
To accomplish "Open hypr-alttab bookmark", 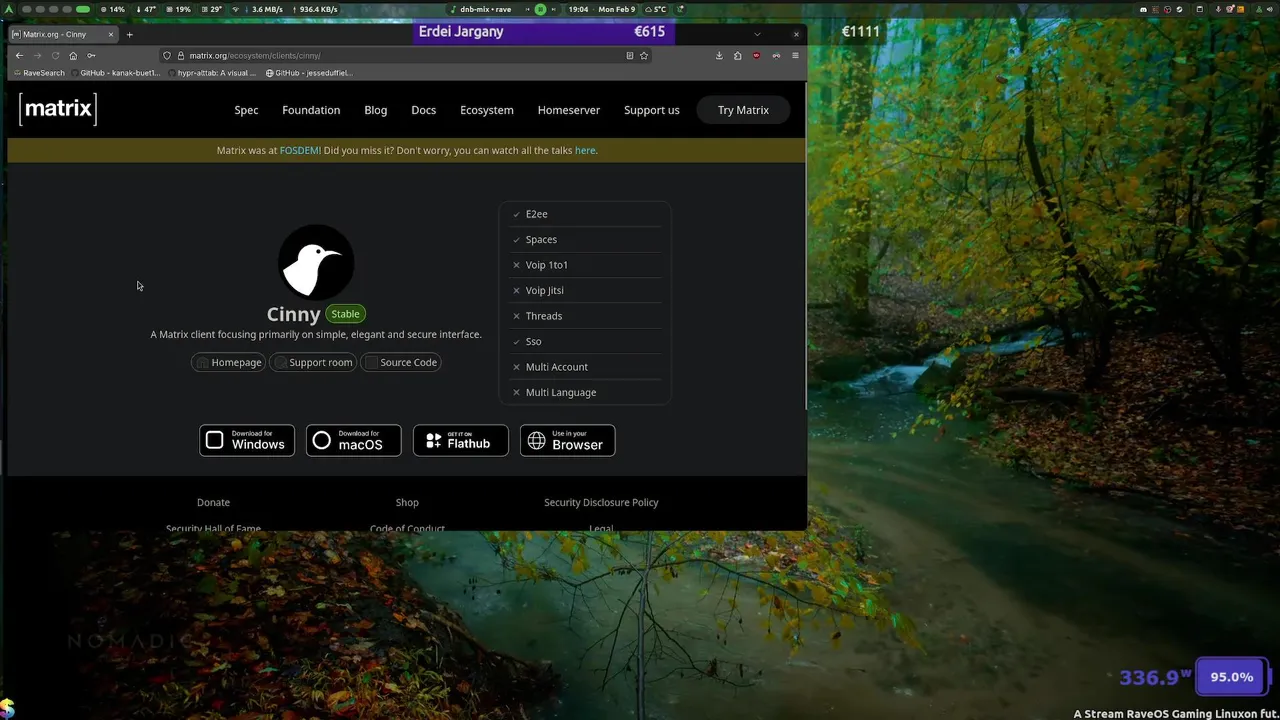I will click(x=210, y=73).
